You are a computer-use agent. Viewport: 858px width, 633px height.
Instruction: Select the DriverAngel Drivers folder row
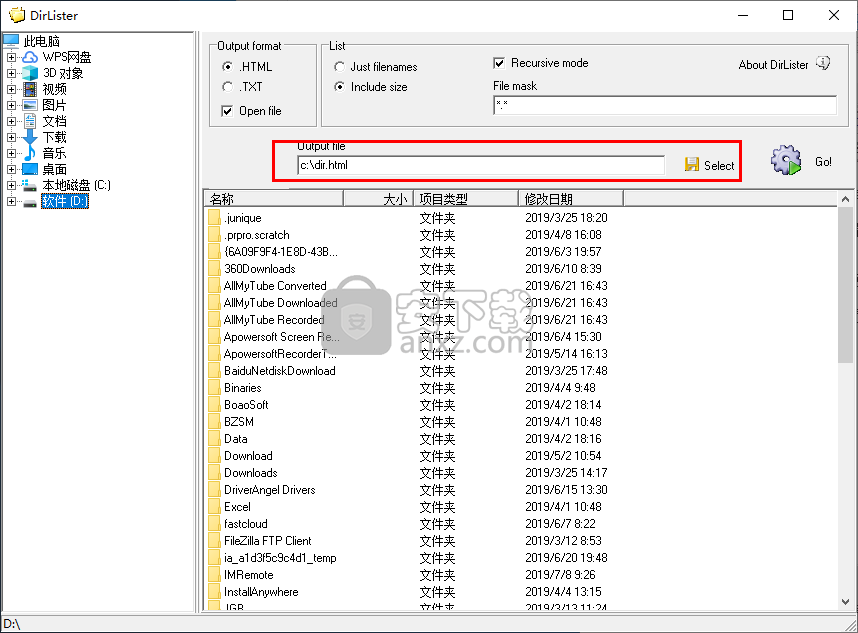[269, 490]
